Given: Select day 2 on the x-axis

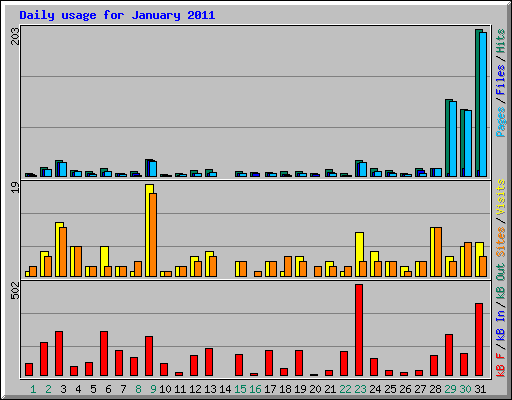Looking at the screenshot, I should [x=48, y=389].
